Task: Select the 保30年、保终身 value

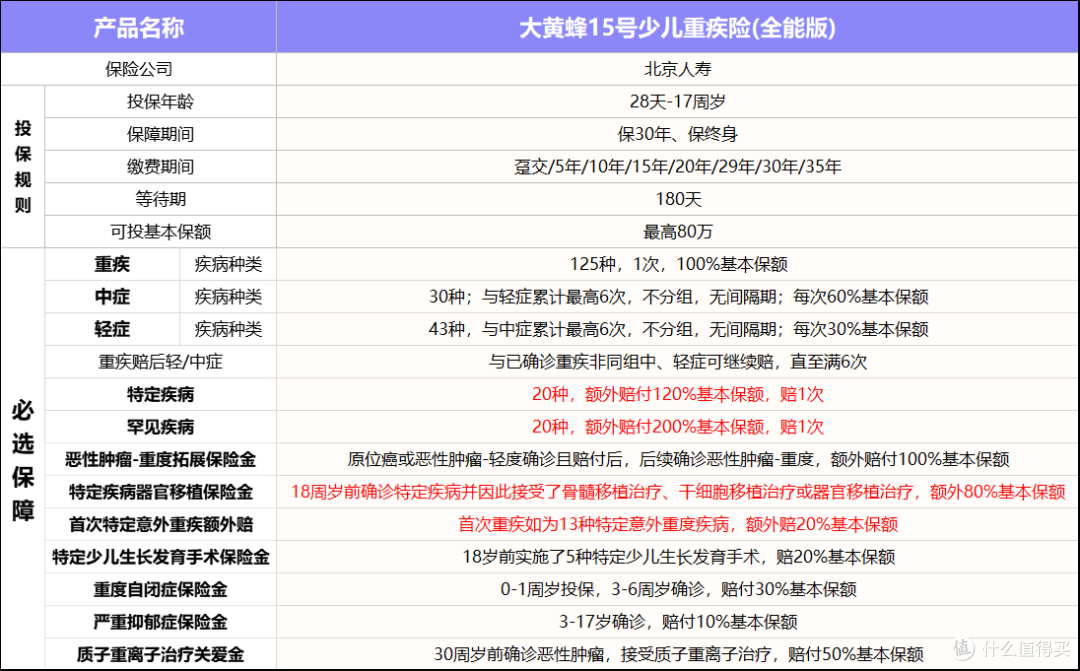Action: pos(678,134)
